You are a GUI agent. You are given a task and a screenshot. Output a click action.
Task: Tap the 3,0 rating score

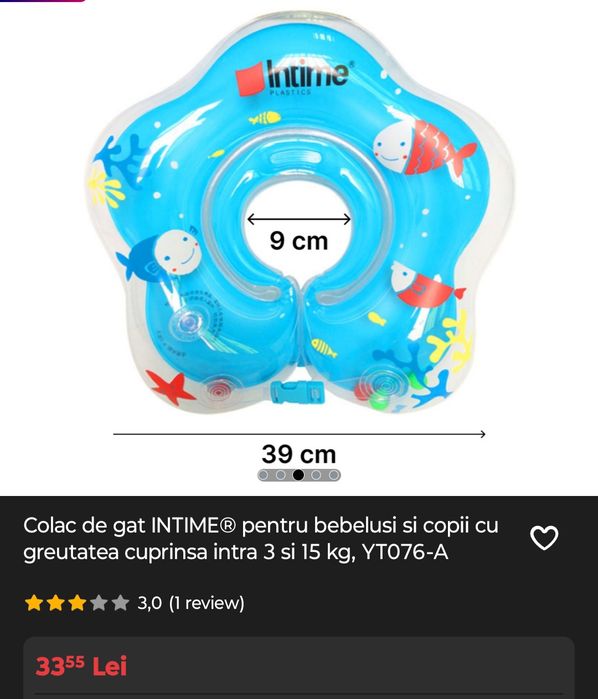[149, 603]
